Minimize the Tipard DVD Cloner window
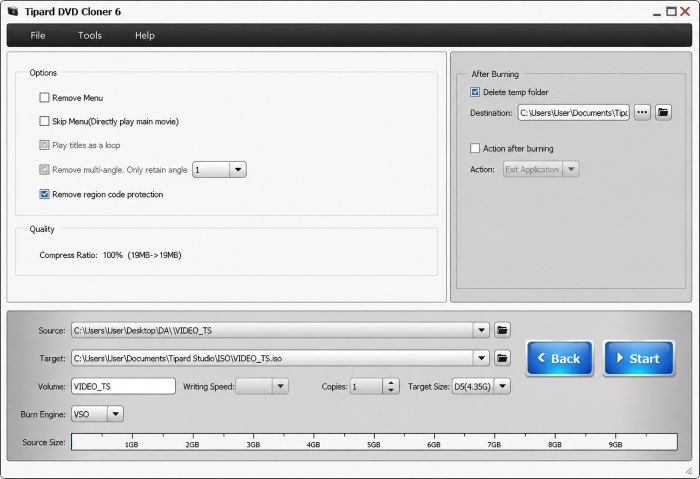Screen dimensions: 700x479 657,13
